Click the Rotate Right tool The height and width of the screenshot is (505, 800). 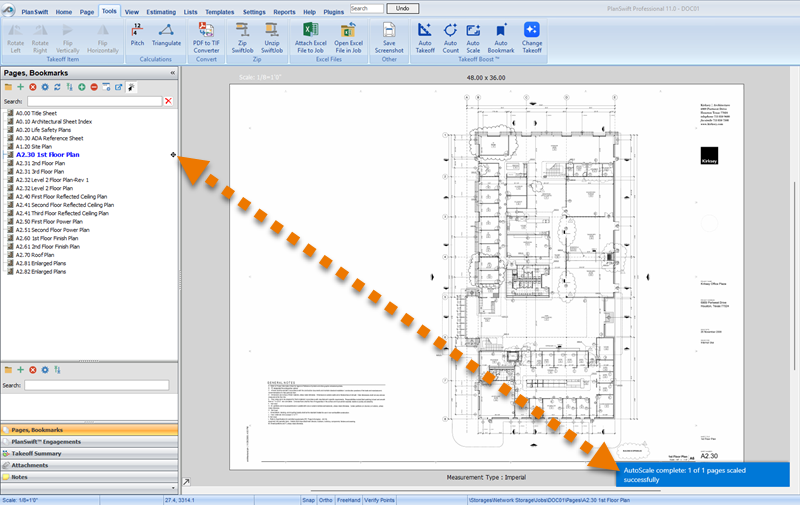pos(40,39)
